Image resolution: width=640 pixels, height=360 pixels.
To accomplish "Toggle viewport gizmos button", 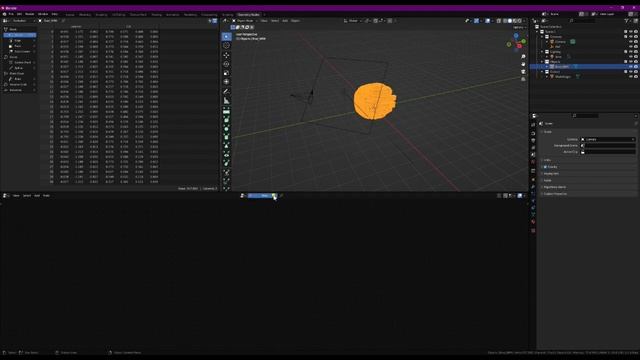I will 476,21.
